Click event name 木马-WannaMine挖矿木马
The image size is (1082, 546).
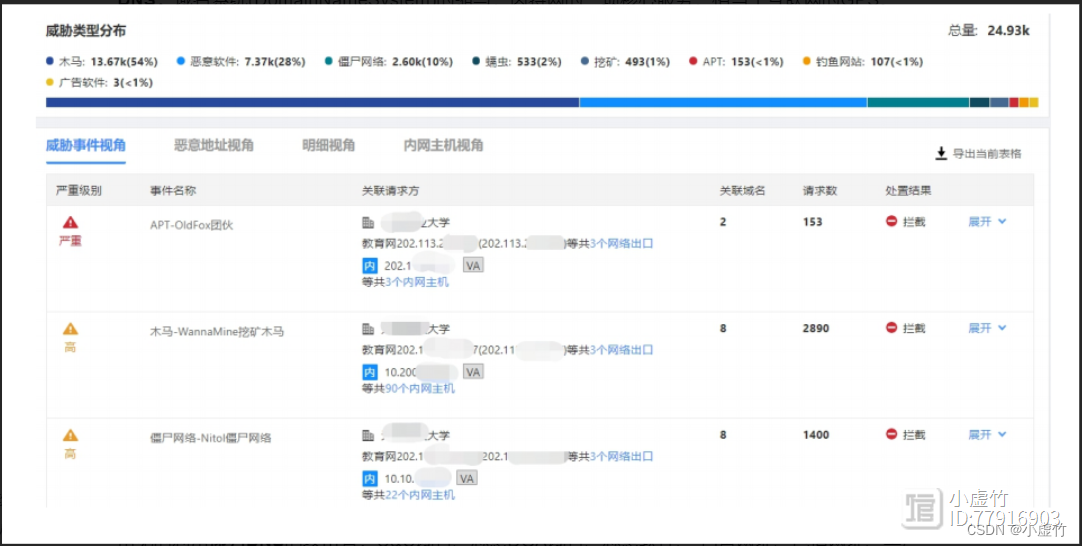tap(217, 331)
